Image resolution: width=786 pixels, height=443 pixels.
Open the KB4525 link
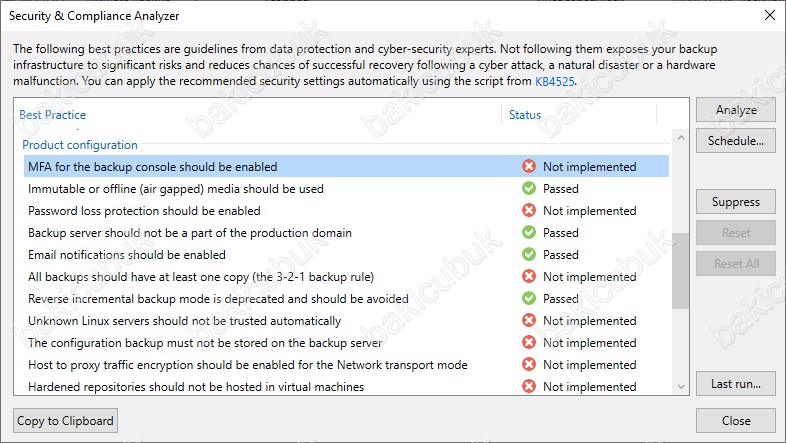[554, 81]
